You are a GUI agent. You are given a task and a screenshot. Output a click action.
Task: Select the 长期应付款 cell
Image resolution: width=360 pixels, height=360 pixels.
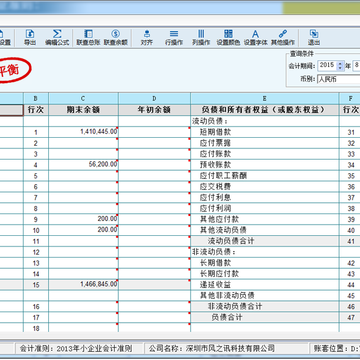265,274
